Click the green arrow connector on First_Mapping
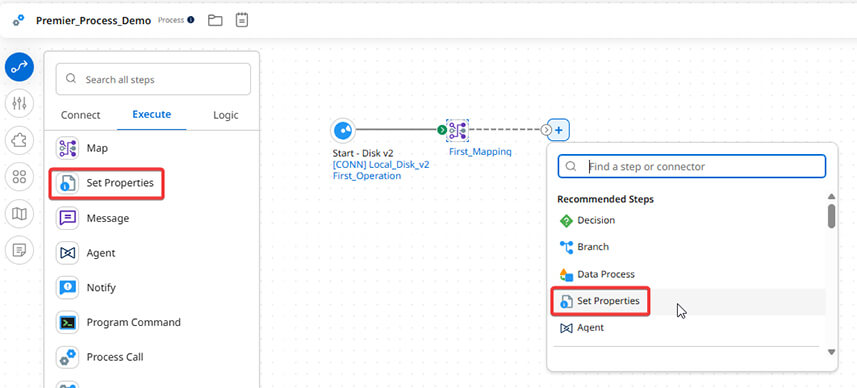Image resolution: width=857 pixels, height=388 pixels. [x=441, y=130]
